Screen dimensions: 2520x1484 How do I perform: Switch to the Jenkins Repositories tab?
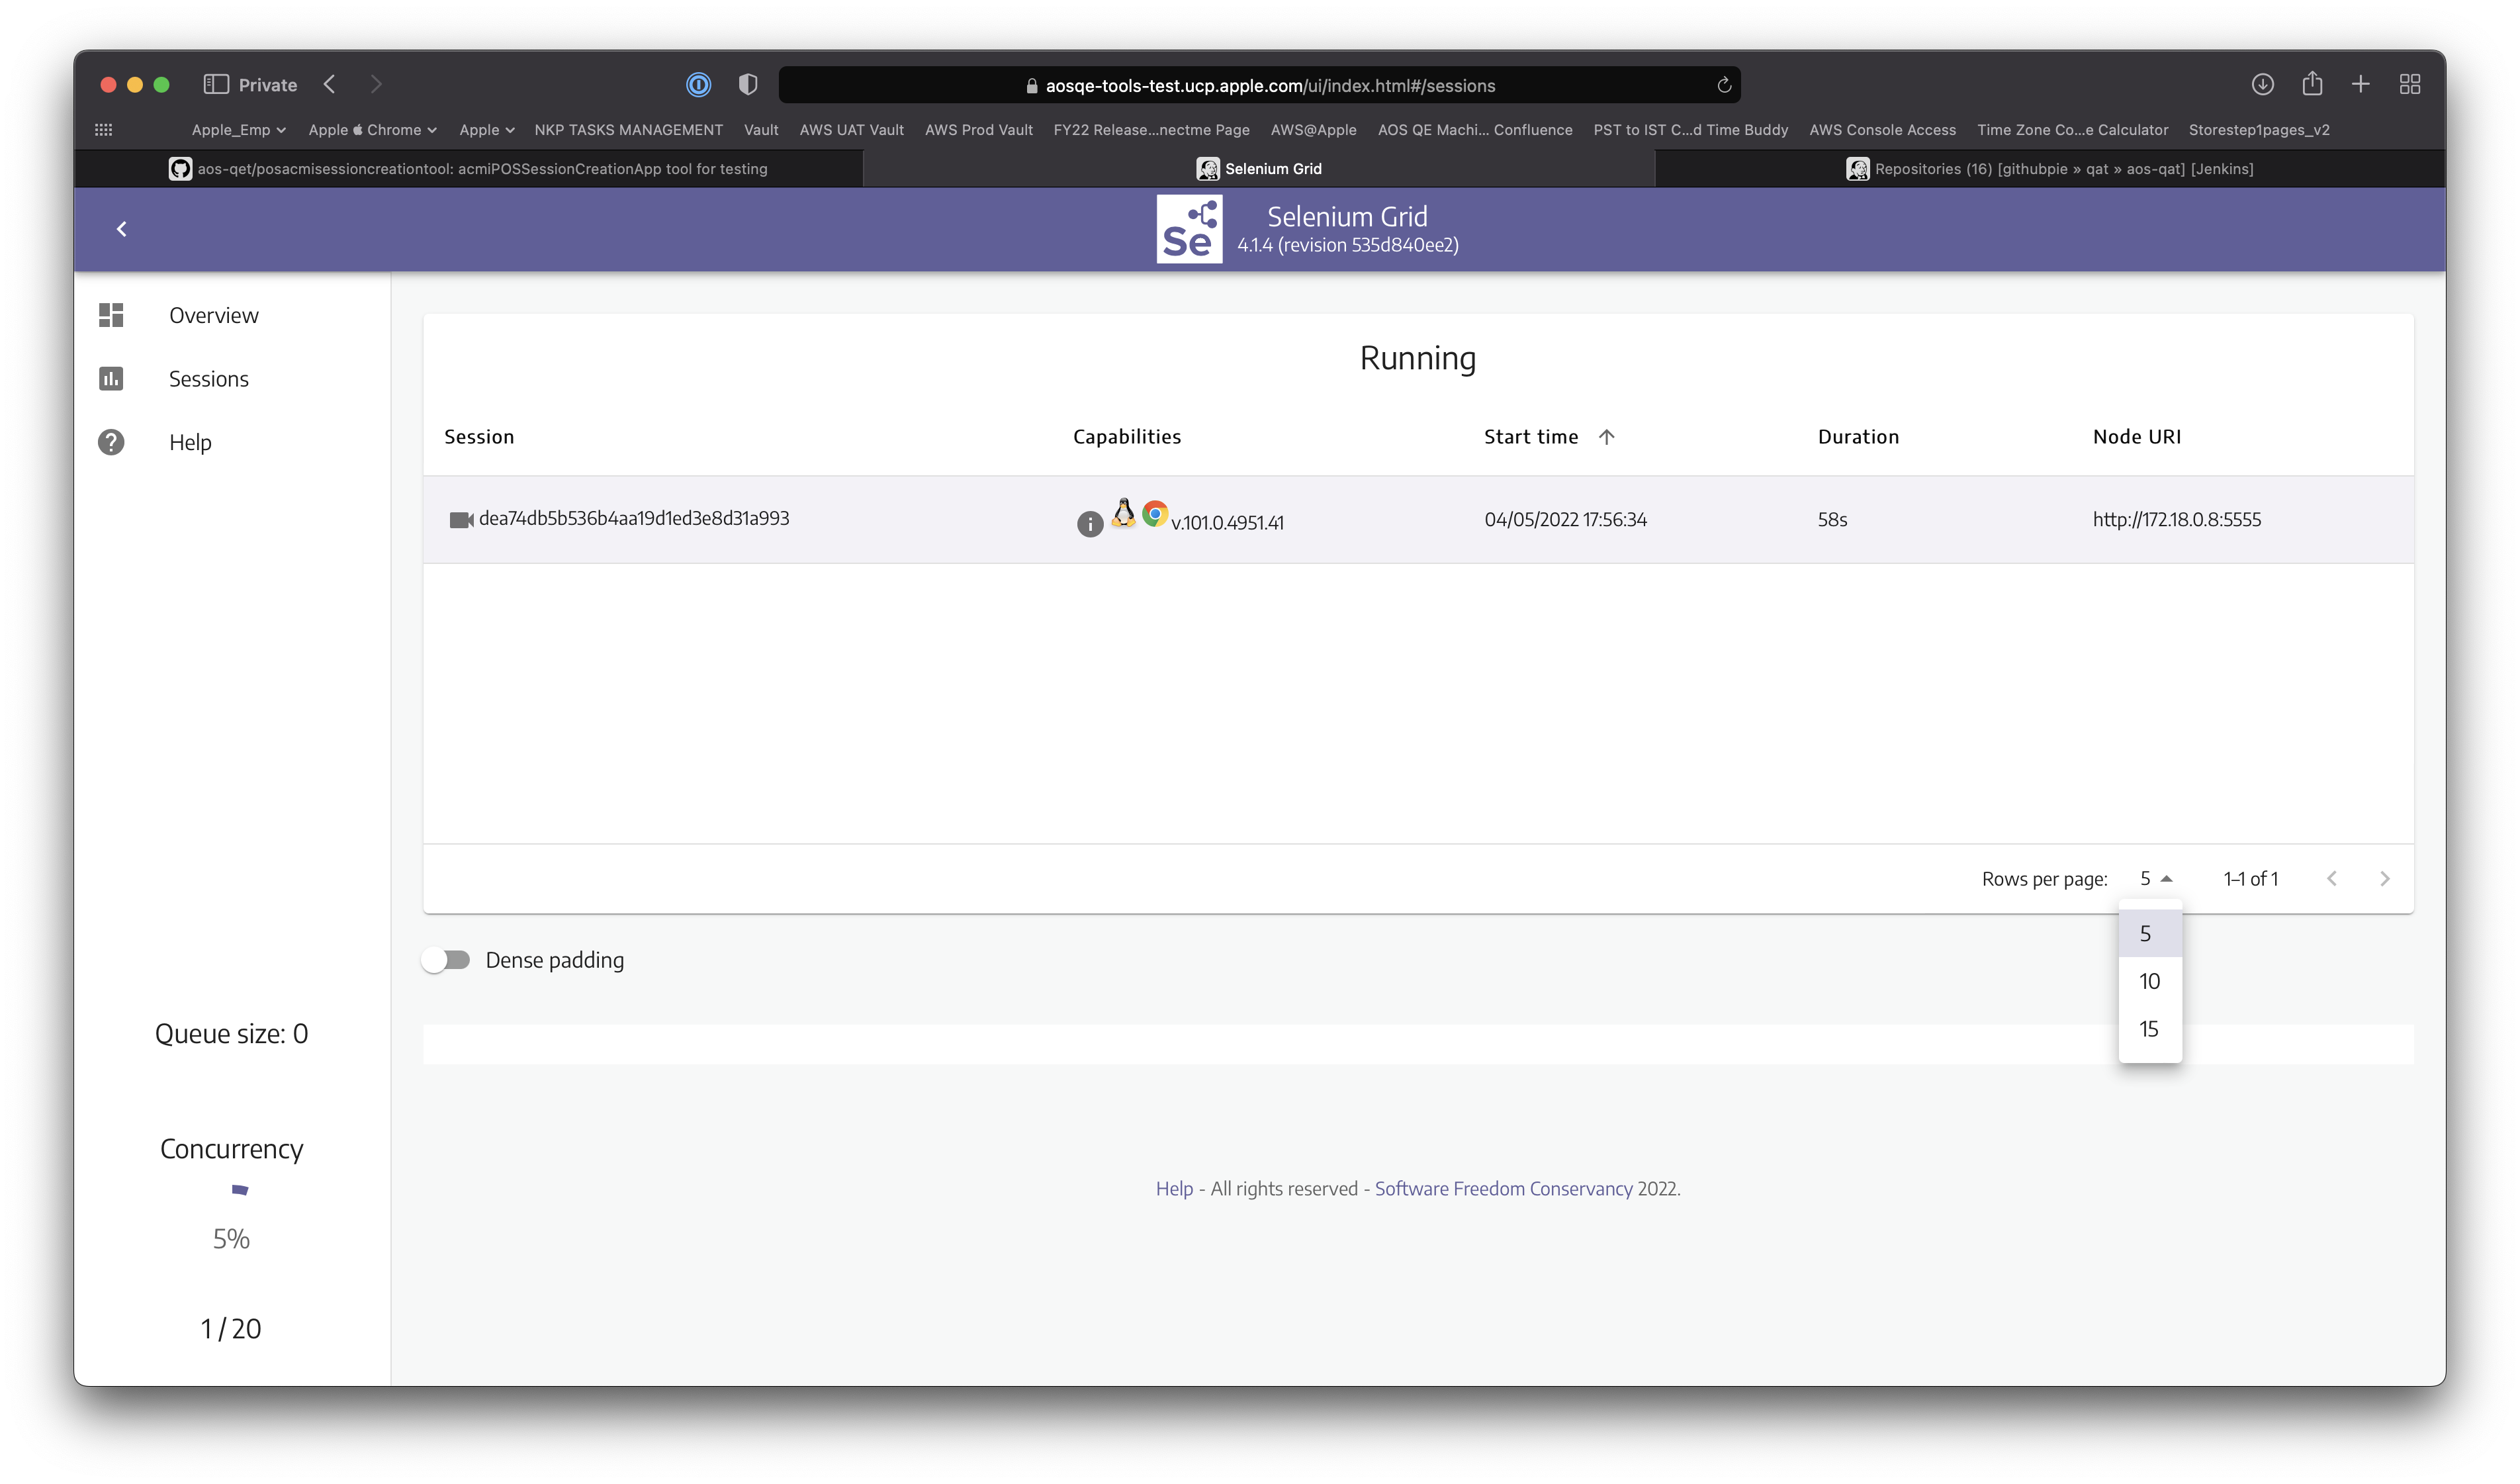tap(2050, 169)
